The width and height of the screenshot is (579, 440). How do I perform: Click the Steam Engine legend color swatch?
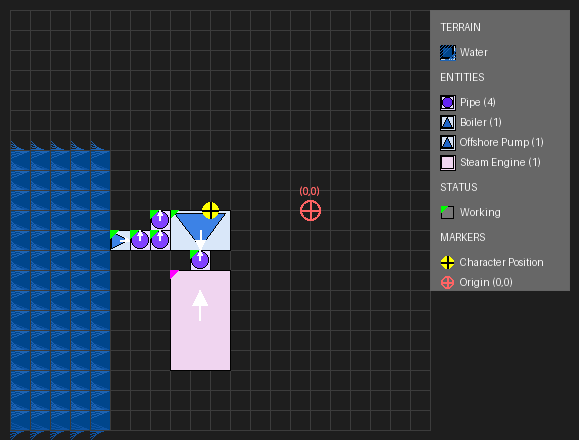click(448, 162)
